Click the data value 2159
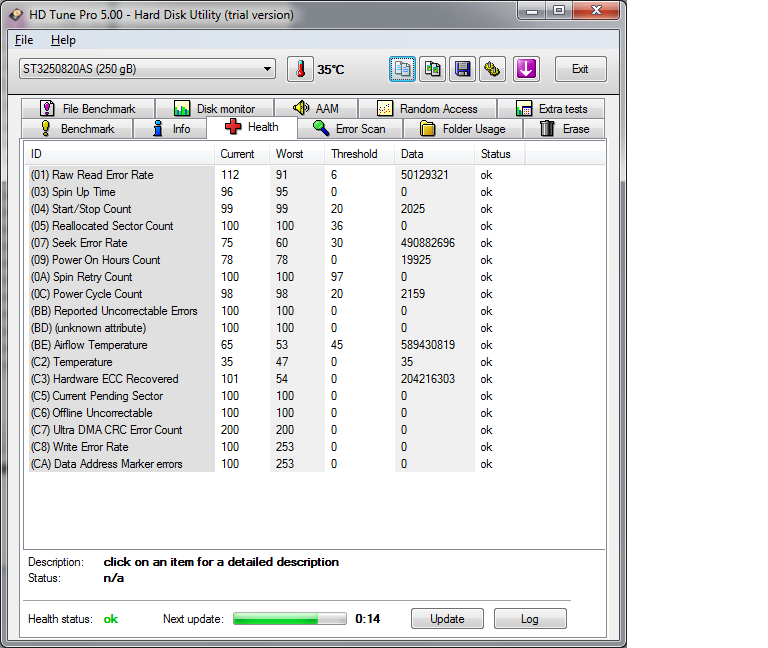This screenshot has width=768, height=648. [x=413, y=294]
